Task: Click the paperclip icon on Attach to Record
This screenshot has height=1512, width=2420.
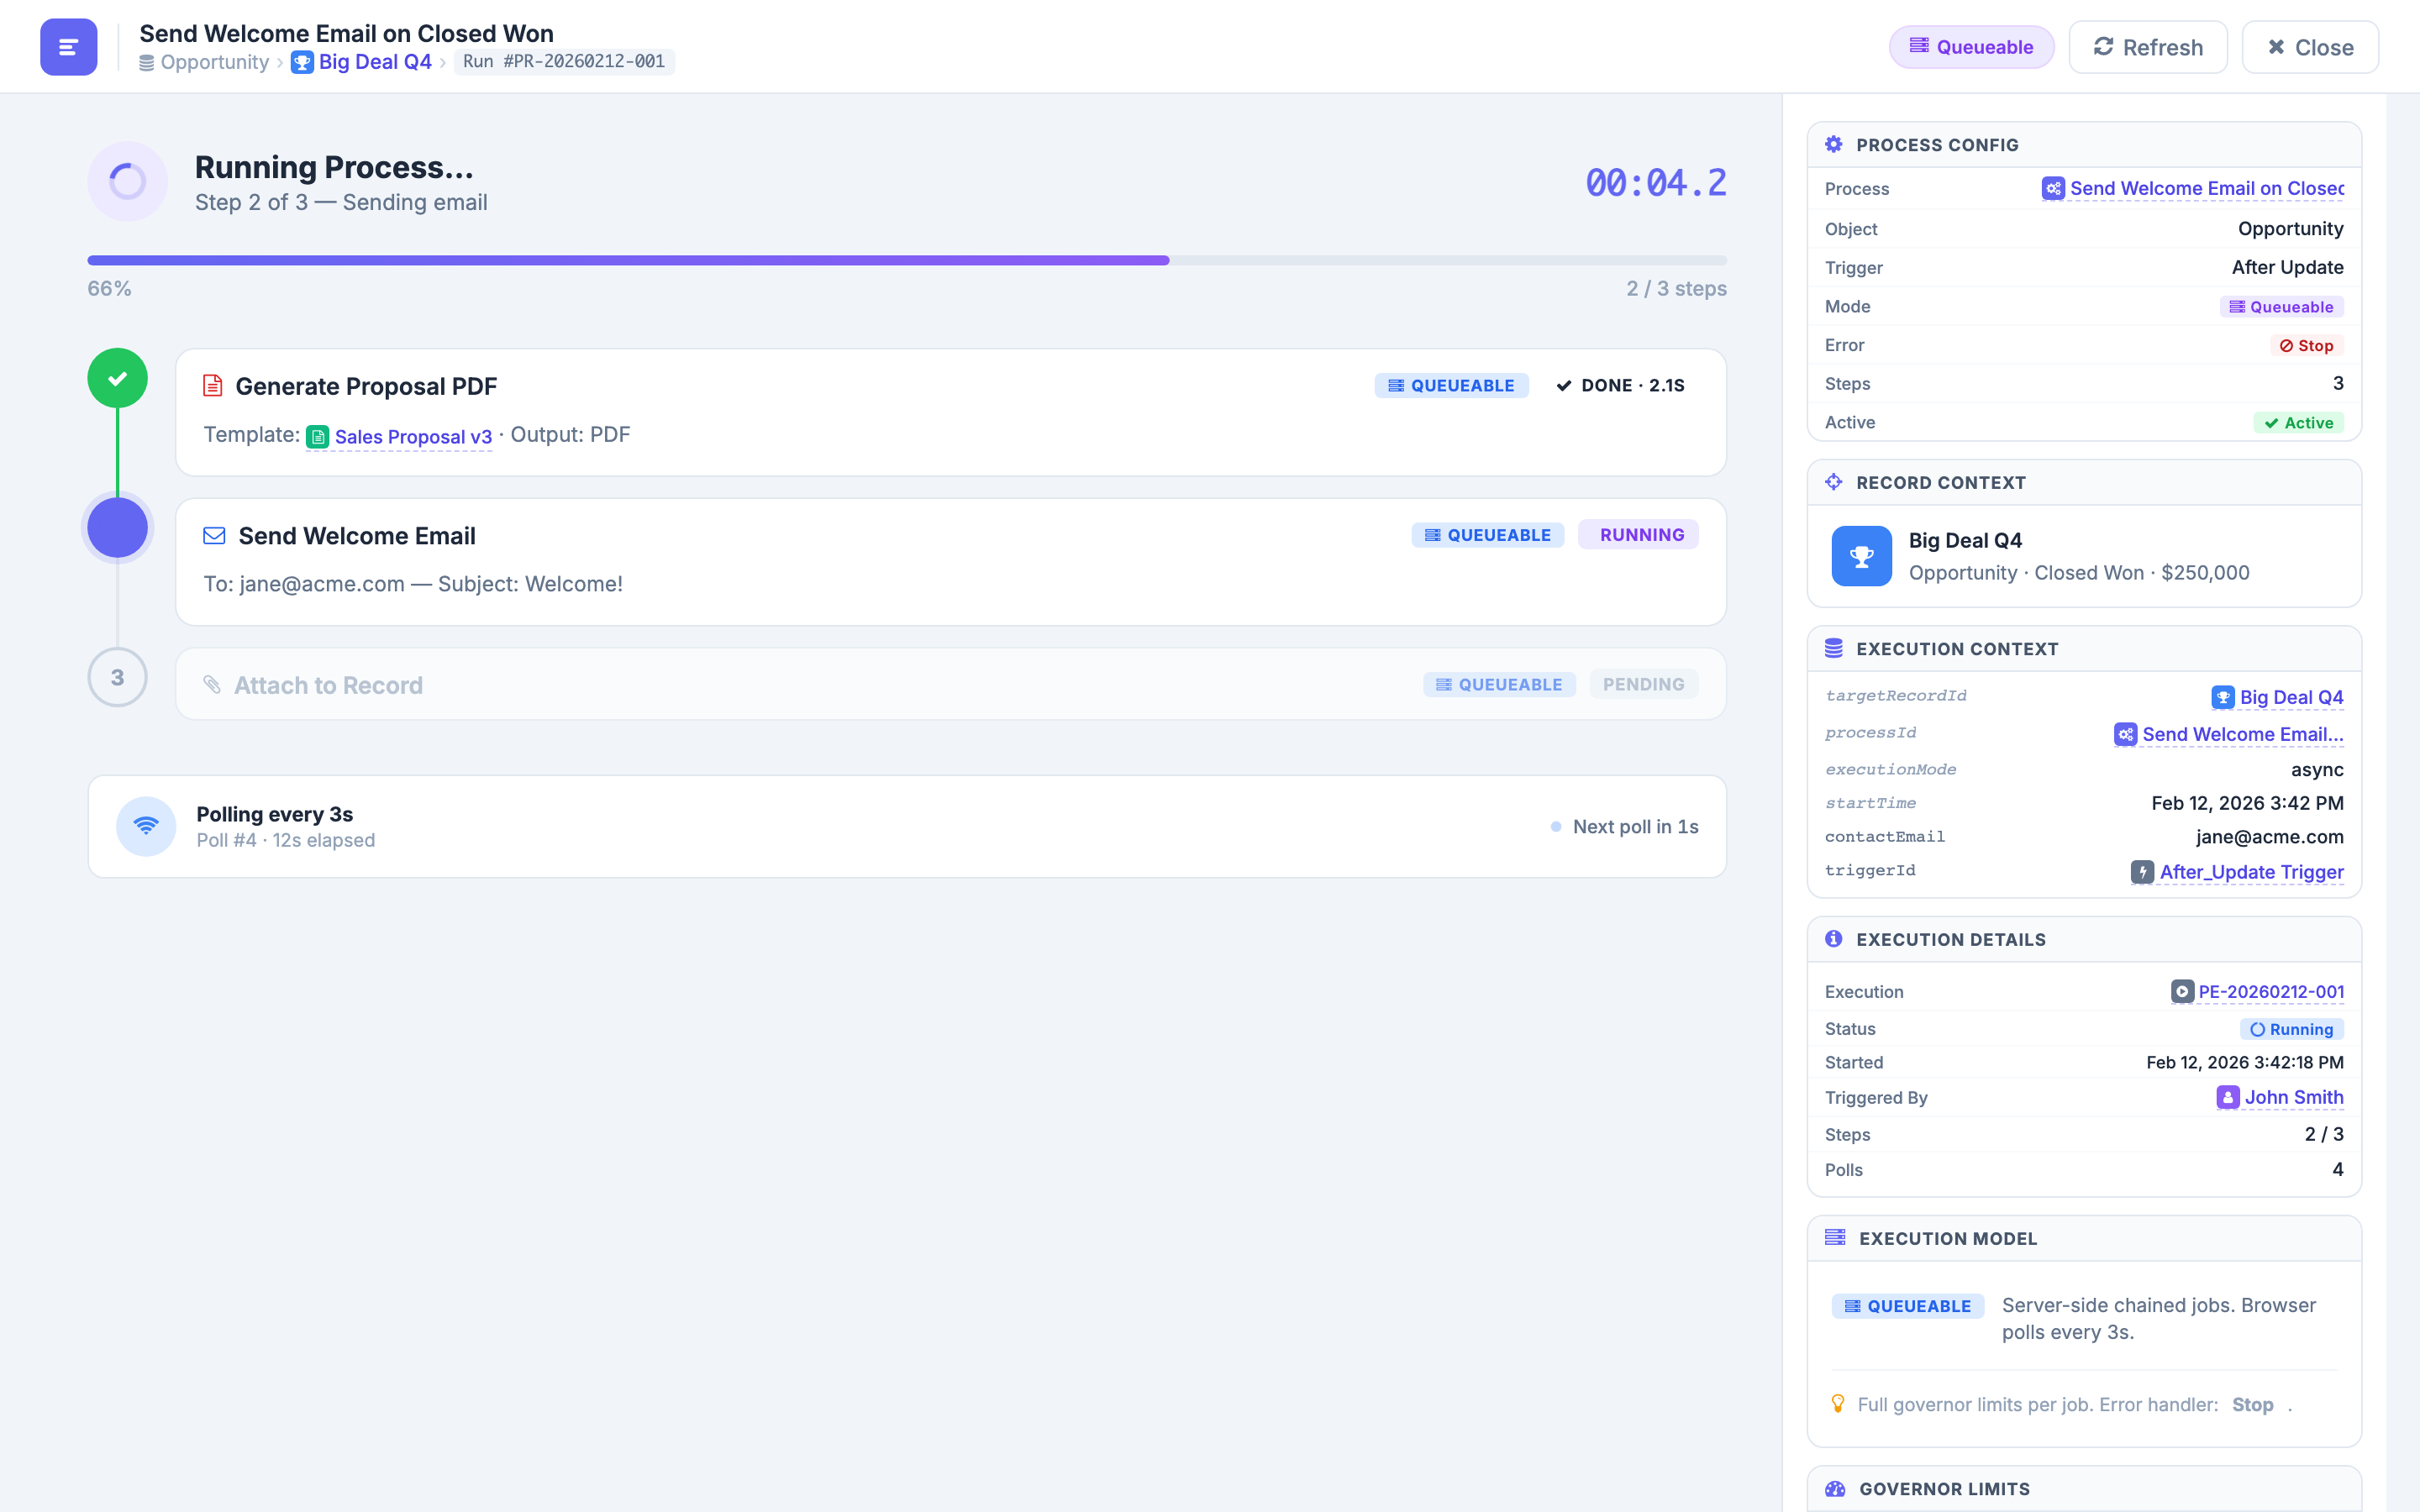Action: coord(212,684)
